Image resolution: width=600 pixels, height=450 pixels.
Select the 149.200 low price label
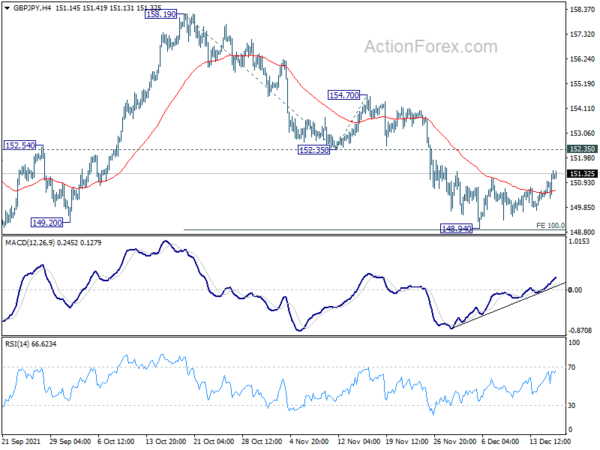[x=47, y=223]
